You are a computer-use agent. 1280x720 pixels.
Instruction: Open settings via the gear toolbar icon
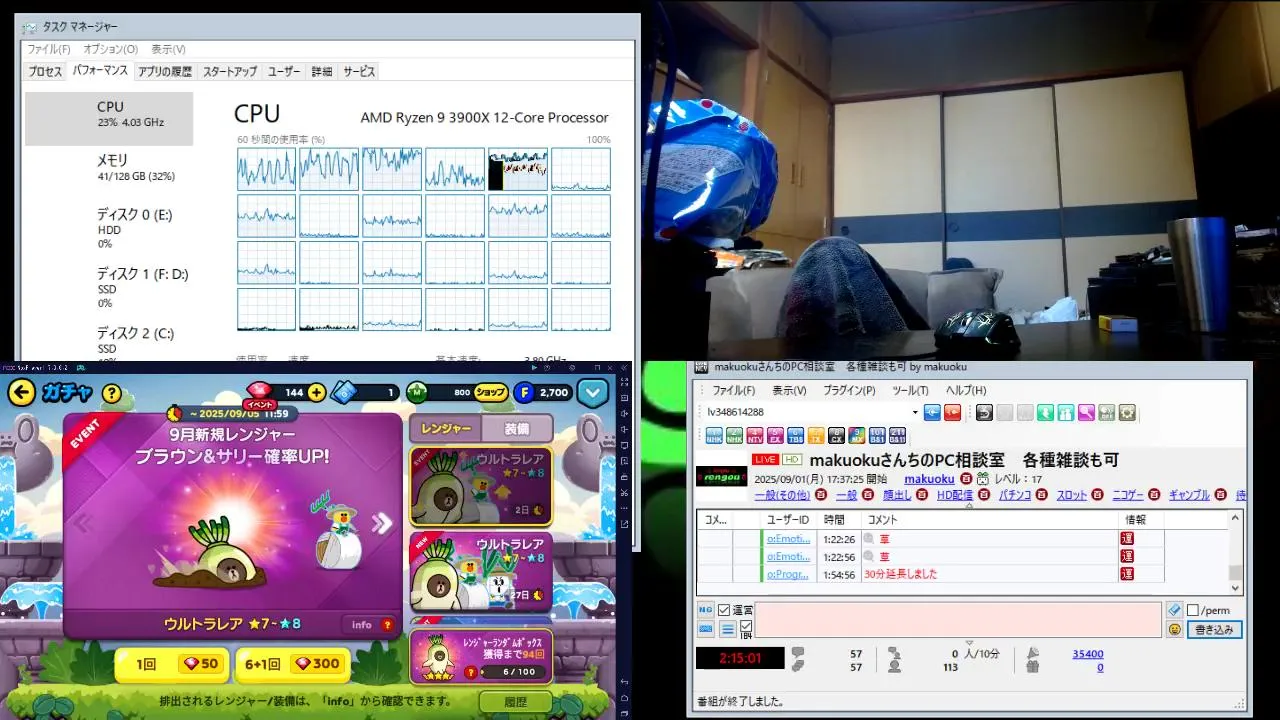[1127, 412]
